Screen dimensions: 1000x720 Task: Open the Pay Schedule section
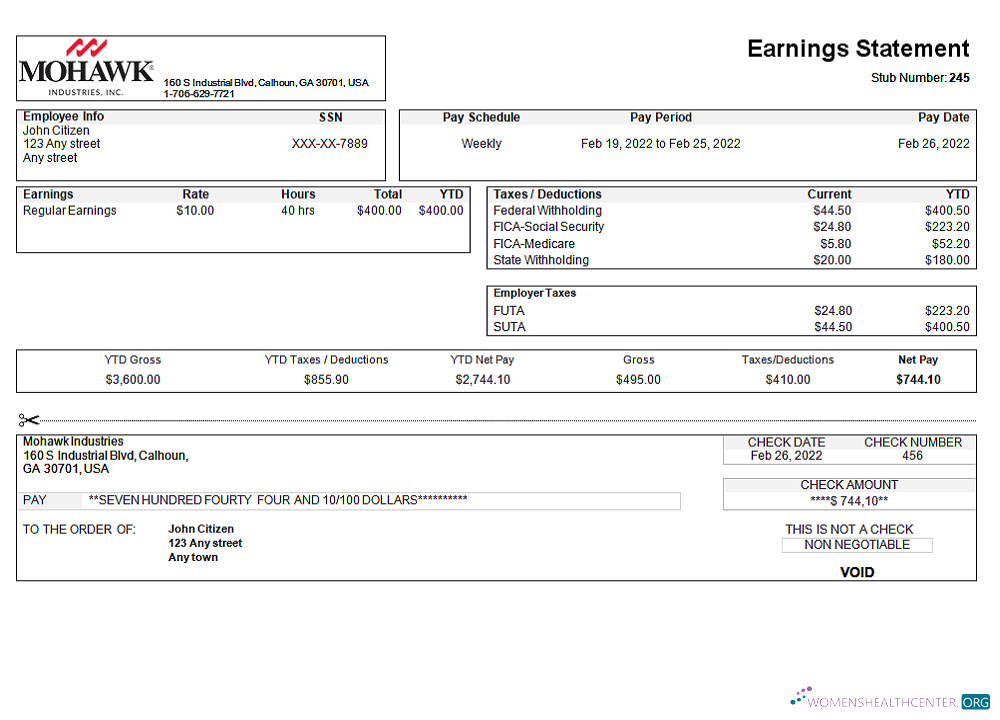point(481,117)
